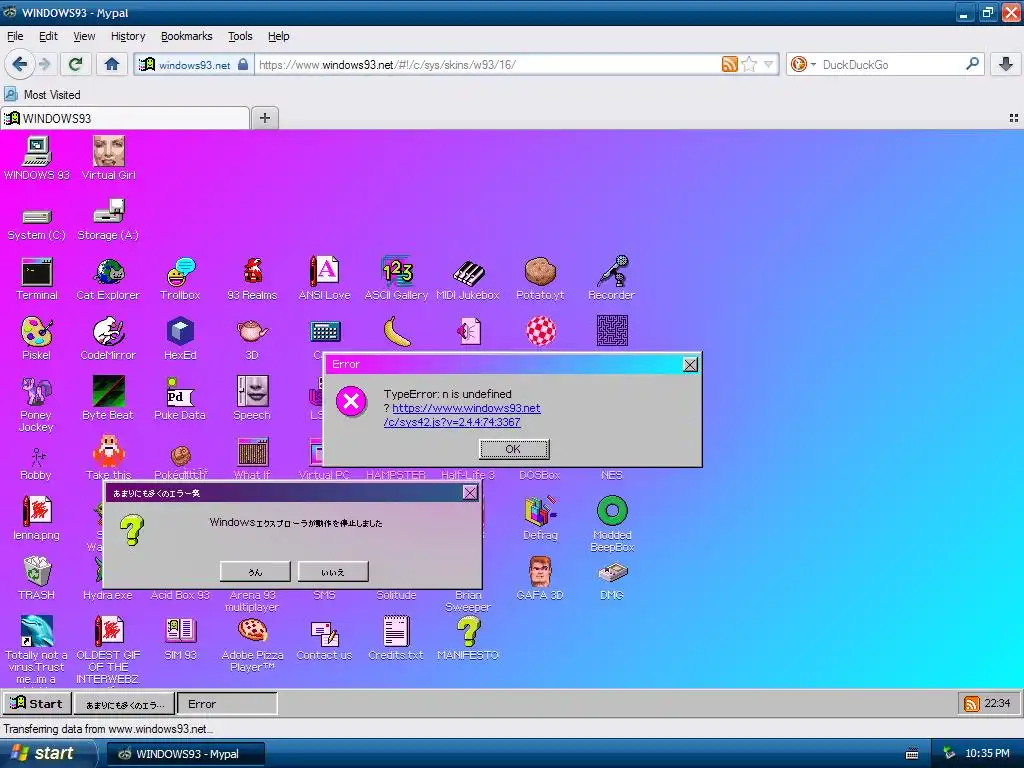Bookmark this page with the star

[749, 64]
